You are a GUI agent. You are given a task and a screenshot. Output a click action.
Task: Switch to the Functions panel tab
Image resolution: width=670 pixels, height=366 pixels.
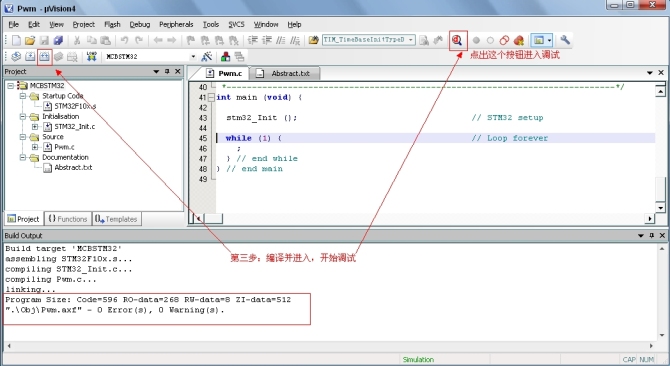[68, 219]
